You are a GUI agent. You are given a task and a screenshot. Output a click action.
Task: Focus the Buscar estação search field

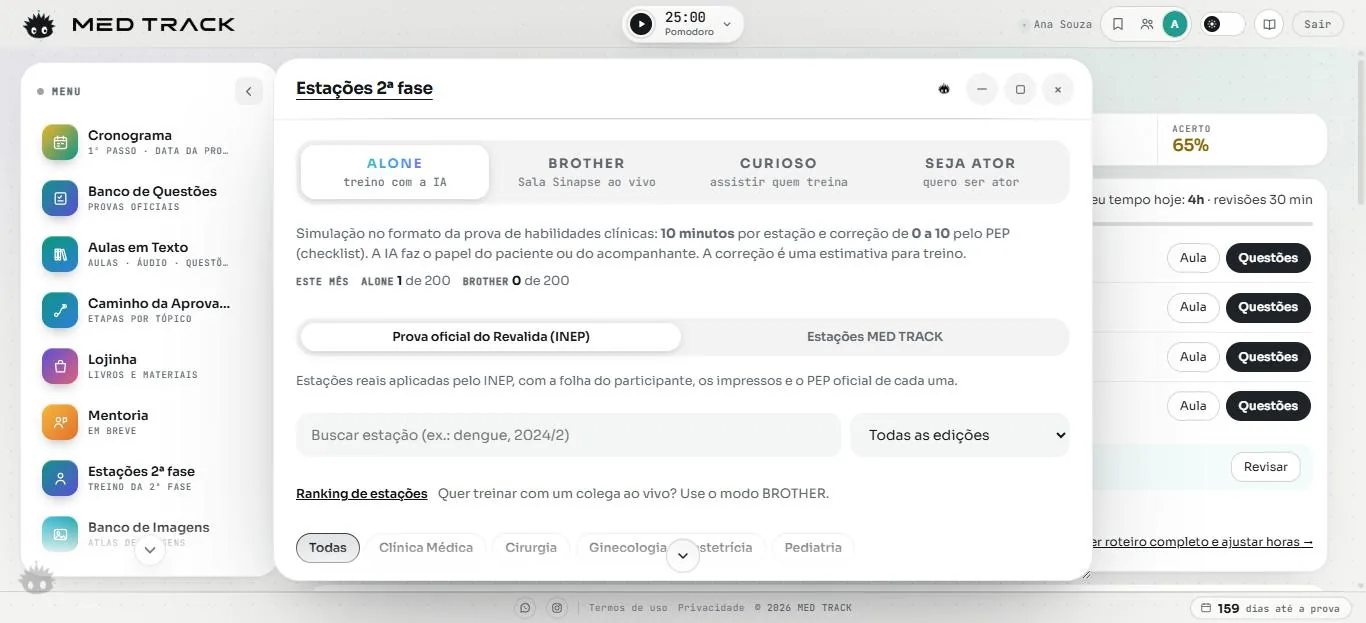[x=569, y=435]
